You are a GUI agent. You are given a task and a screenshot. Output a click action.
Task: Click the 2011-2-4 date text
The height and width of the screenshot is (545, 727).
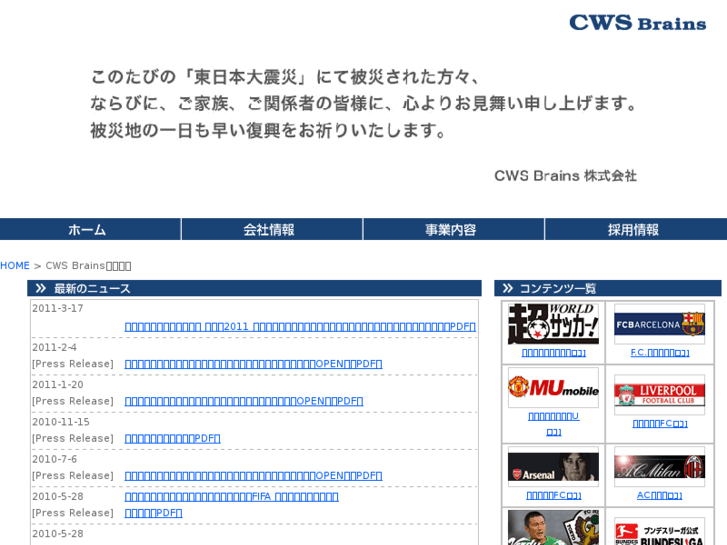tap(55, 347)
